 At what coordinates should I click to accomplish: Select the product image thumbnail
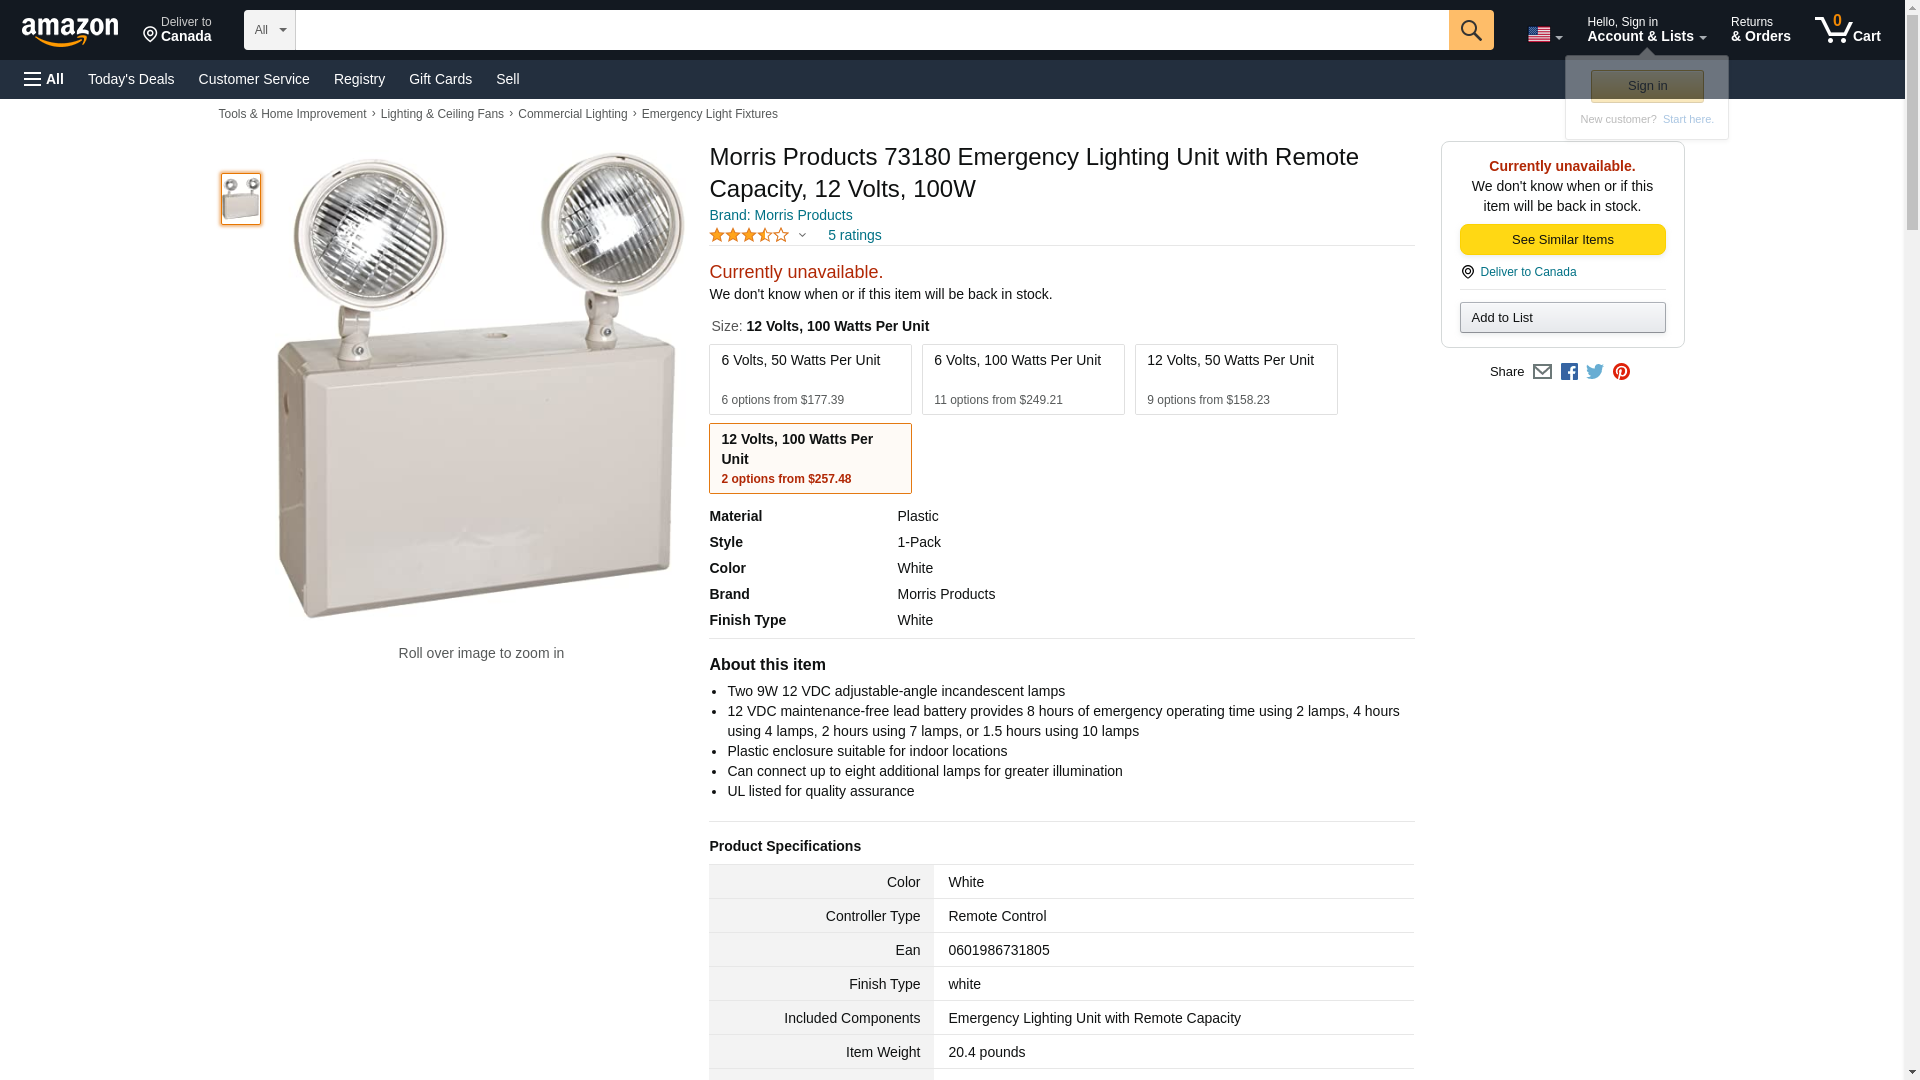[241, 198]
